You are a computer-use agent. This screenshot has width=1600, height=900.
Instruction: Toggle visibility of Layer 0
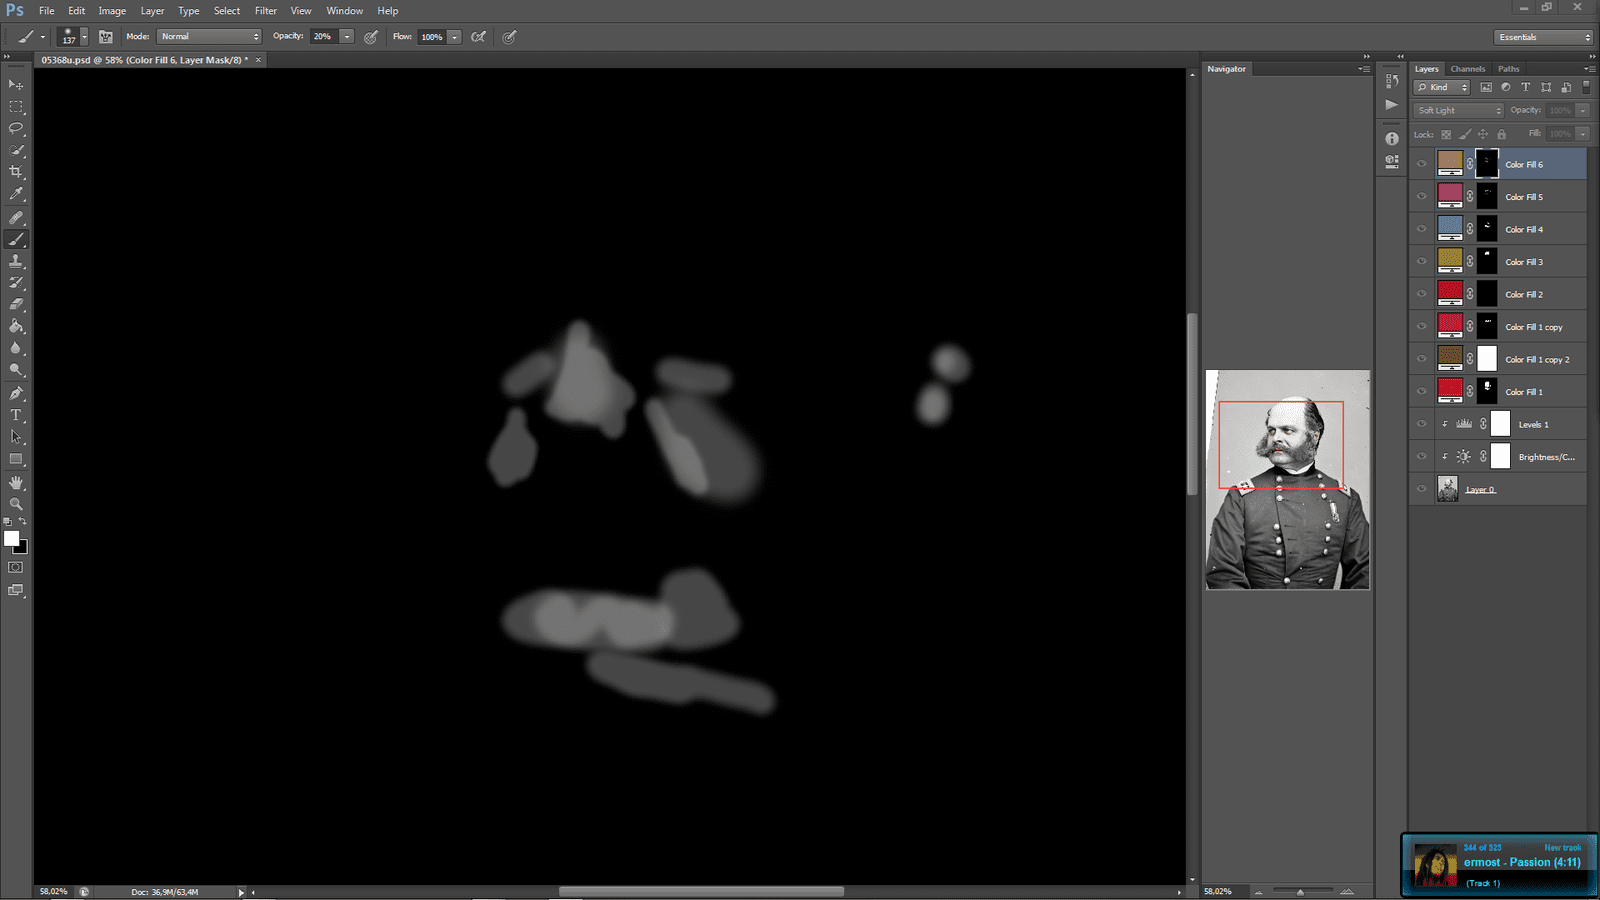[1421, 489]
